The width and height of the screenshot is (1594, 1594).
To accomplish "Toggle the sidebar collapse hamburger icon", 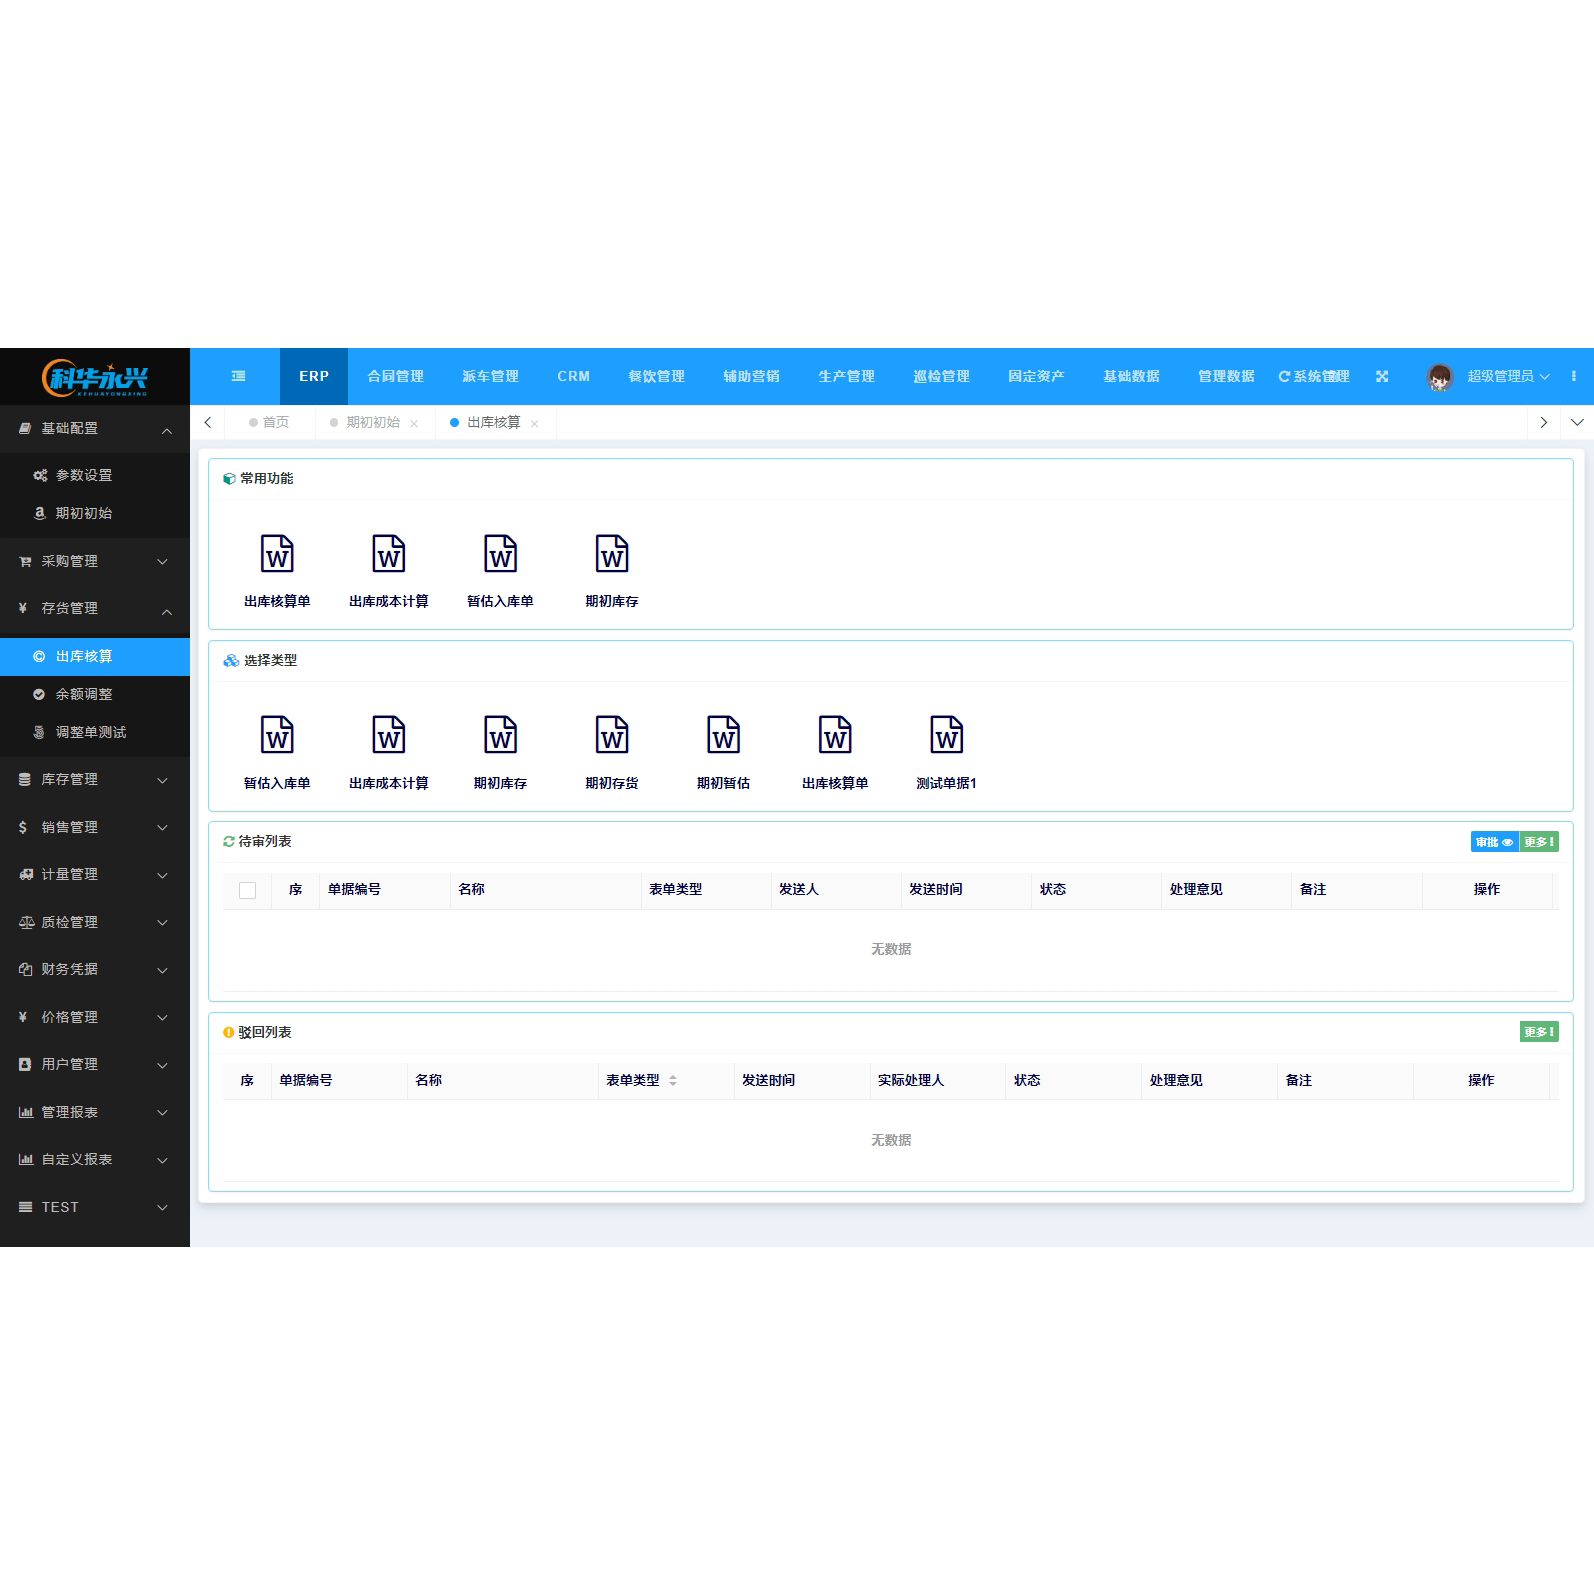I will pyautogui.click(x=238, y=376).
